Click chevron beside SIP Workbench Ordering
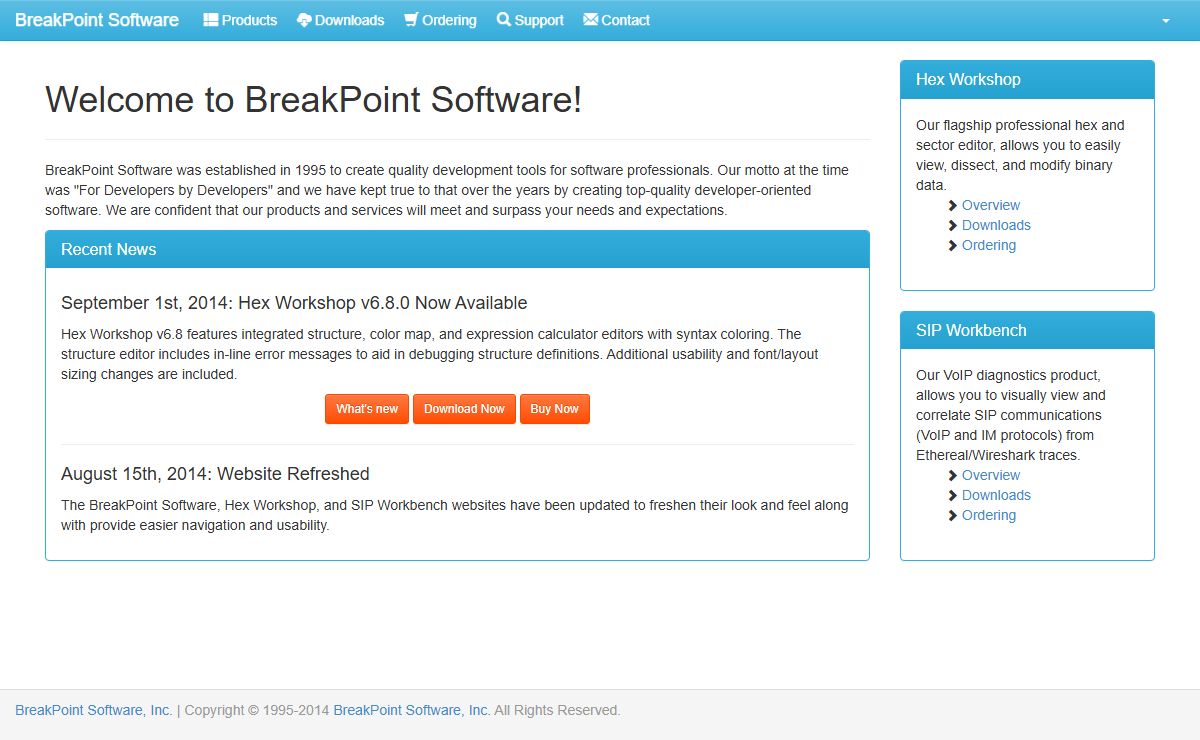 (x=953, y=515)
